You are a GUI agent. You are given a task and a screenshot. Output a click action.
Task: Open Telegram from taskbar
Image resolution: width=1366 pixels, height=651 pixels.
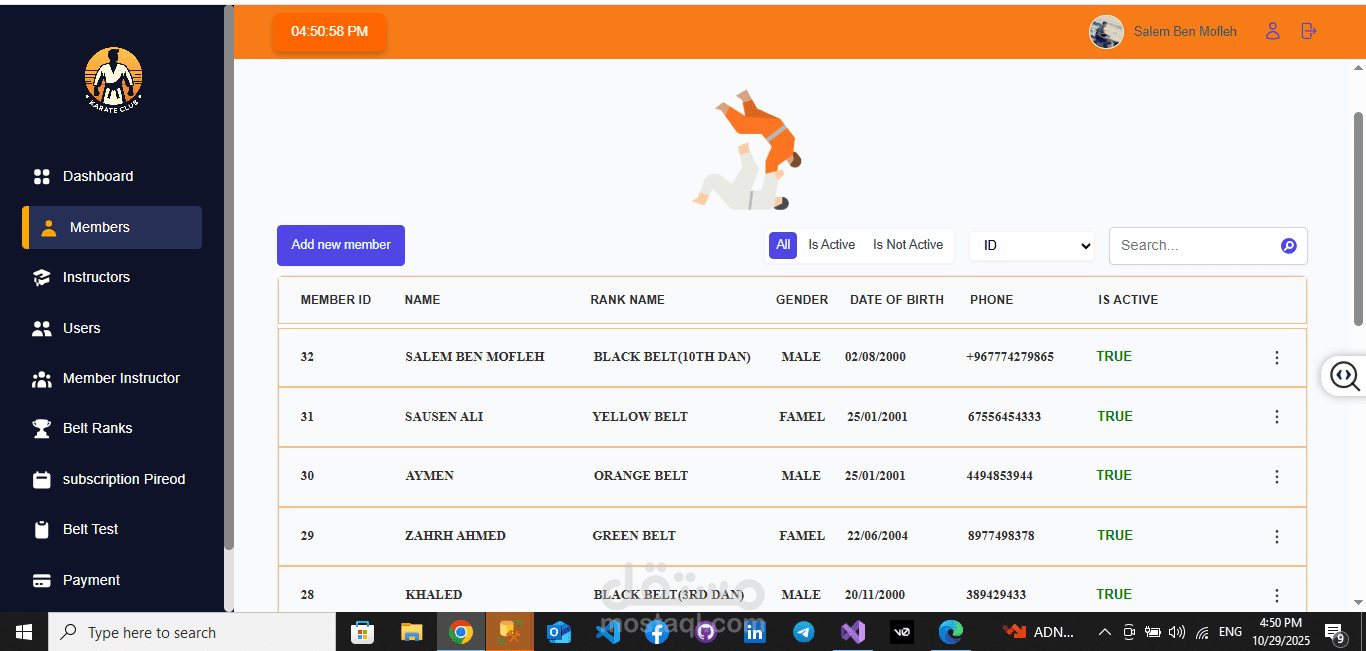[x=804, y=632]
